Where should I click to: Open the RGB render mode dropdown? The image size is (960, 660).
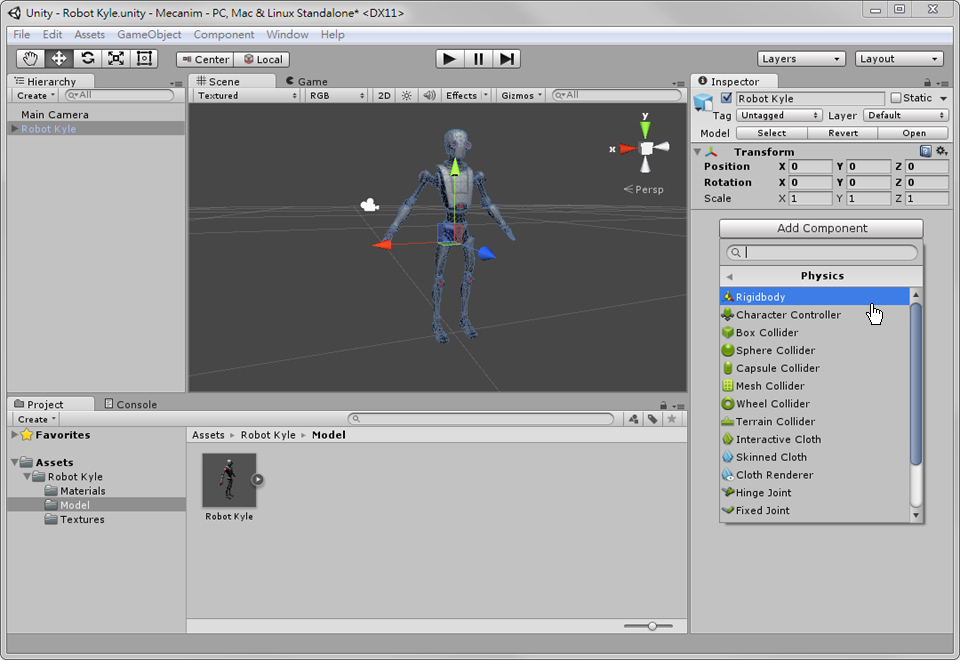(336, 96)
